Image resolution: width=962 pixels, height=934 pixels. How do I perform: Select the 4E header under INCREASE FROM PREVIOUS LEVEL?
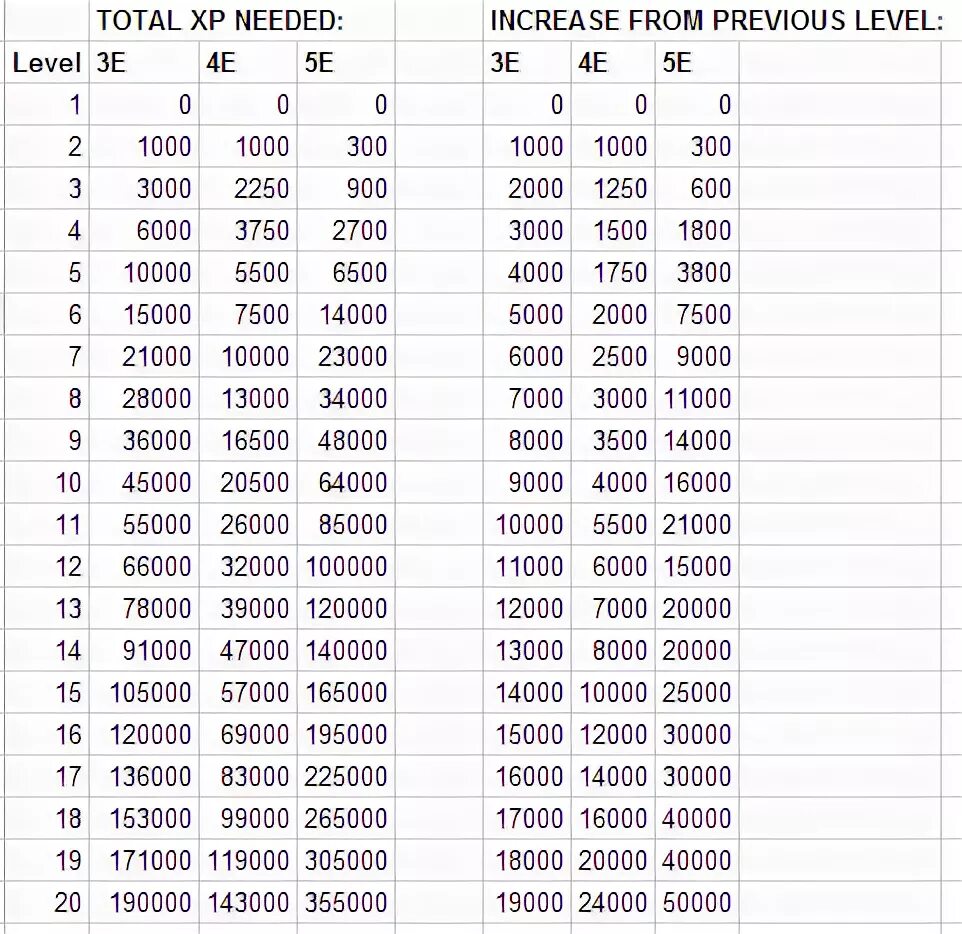(x=613, y=62)
